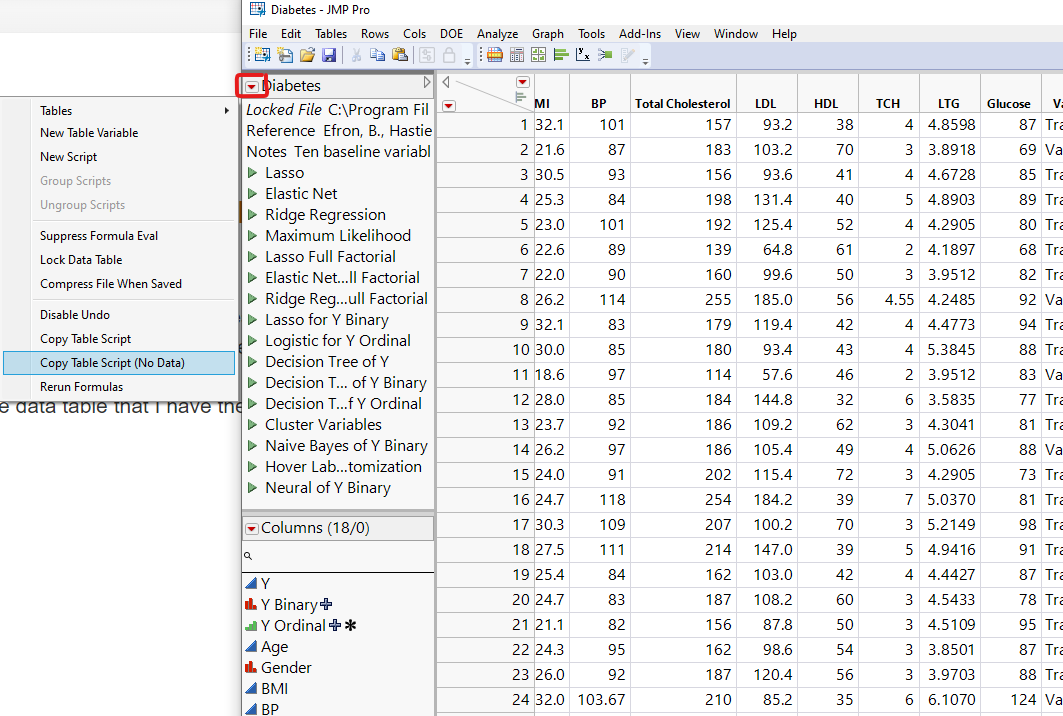Select the Gender column in Columns list
Screen dimensions: 1063x716
[286, 668]
